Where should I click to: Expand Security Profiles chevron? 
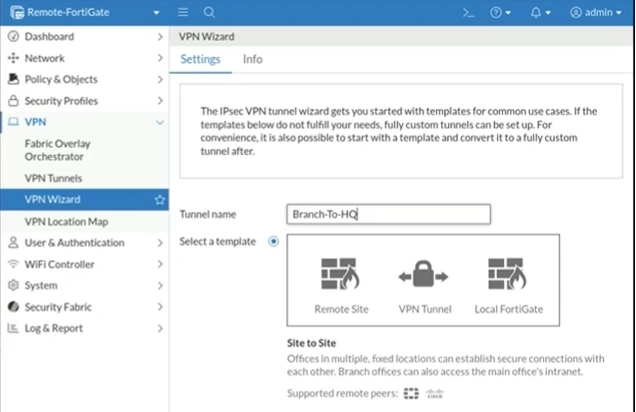click(x=160, y=101)
